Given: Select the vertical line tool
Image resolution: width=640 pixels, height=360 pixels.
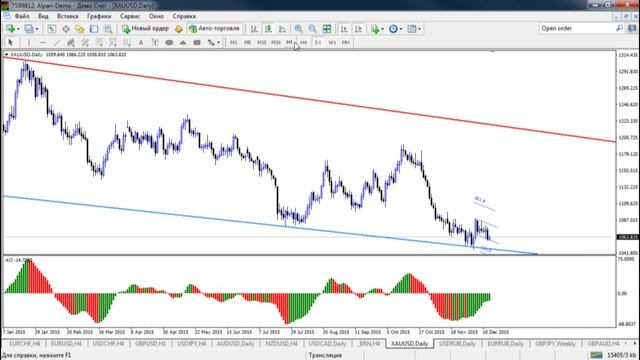Looking at the screenshot, I should (x=29, y=42).
